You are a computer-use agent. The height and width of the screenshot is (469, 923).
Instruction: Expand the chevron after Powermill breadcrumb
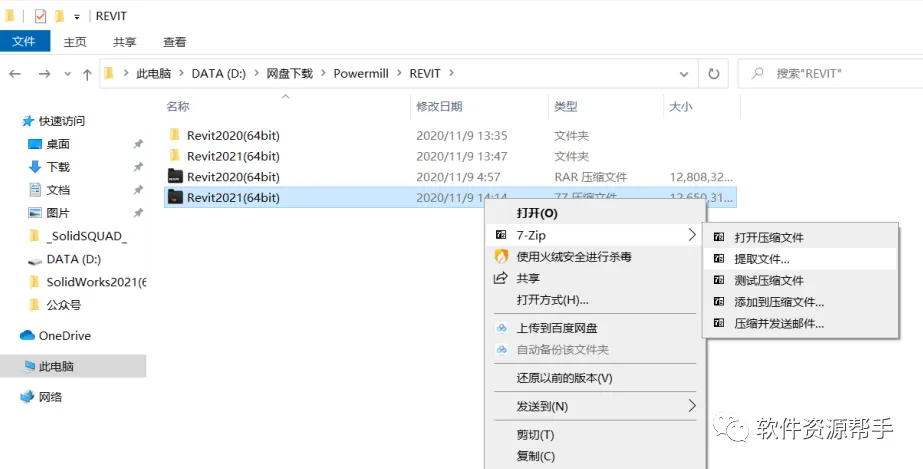click(399, 74)
